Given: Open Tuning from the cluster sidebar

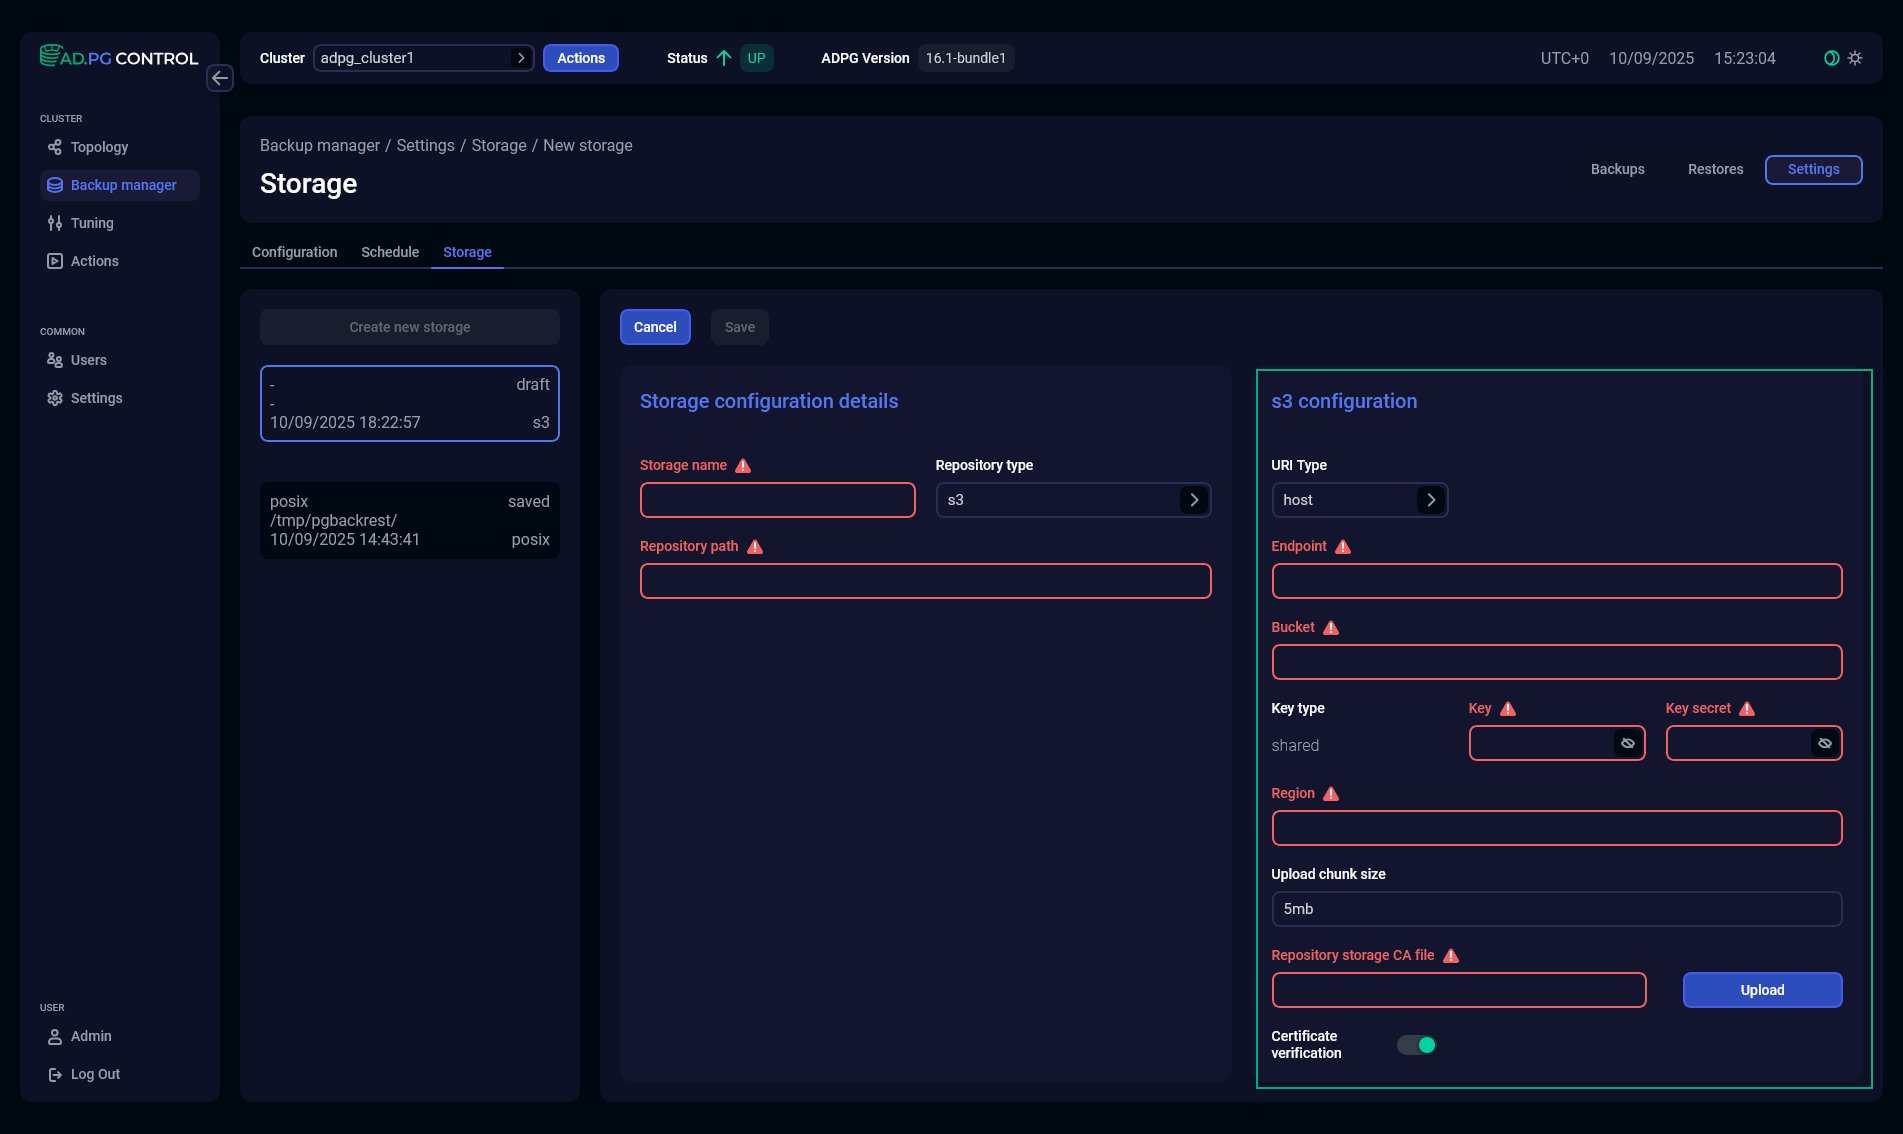Looking at the screenshot, I should tap(92, 223).
